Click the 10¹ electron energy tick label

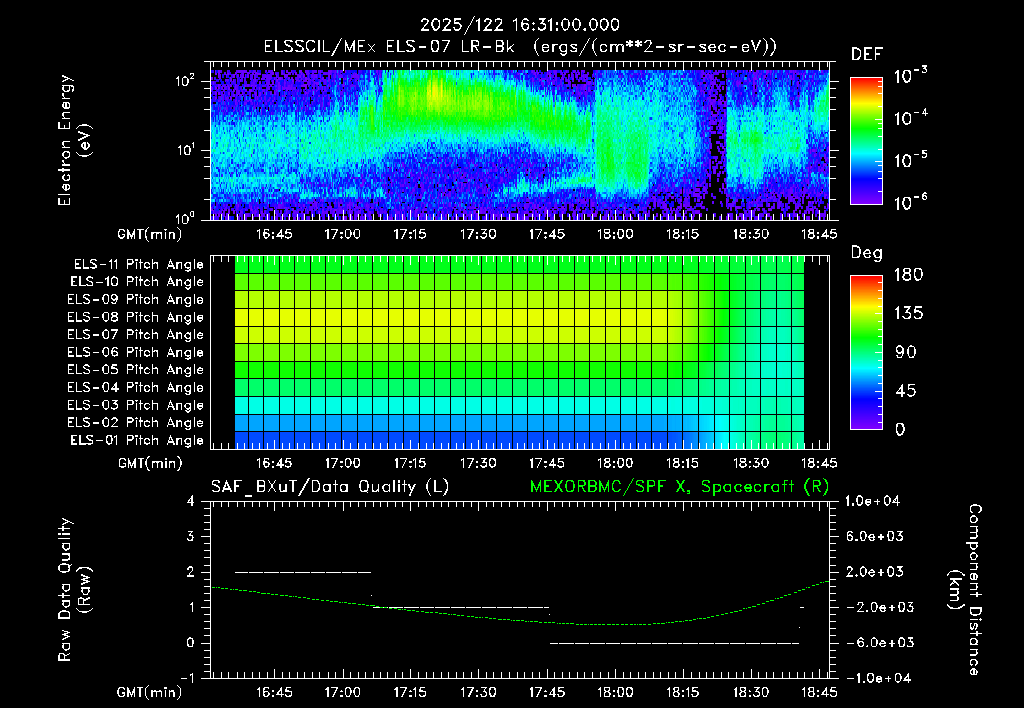coord(185,150)
